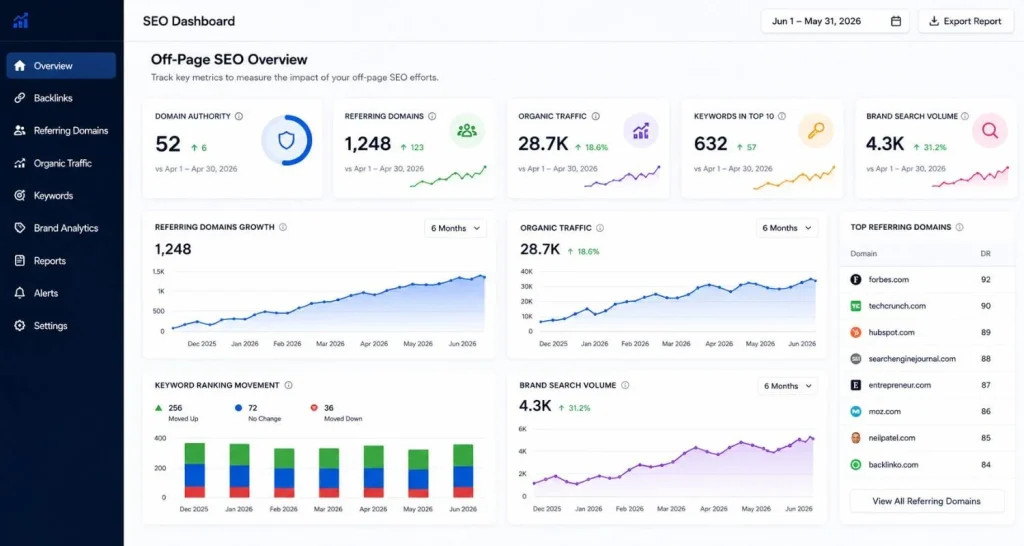
Task: Click the Brand Search Volume card info icon
Action: tap(965, 116)
